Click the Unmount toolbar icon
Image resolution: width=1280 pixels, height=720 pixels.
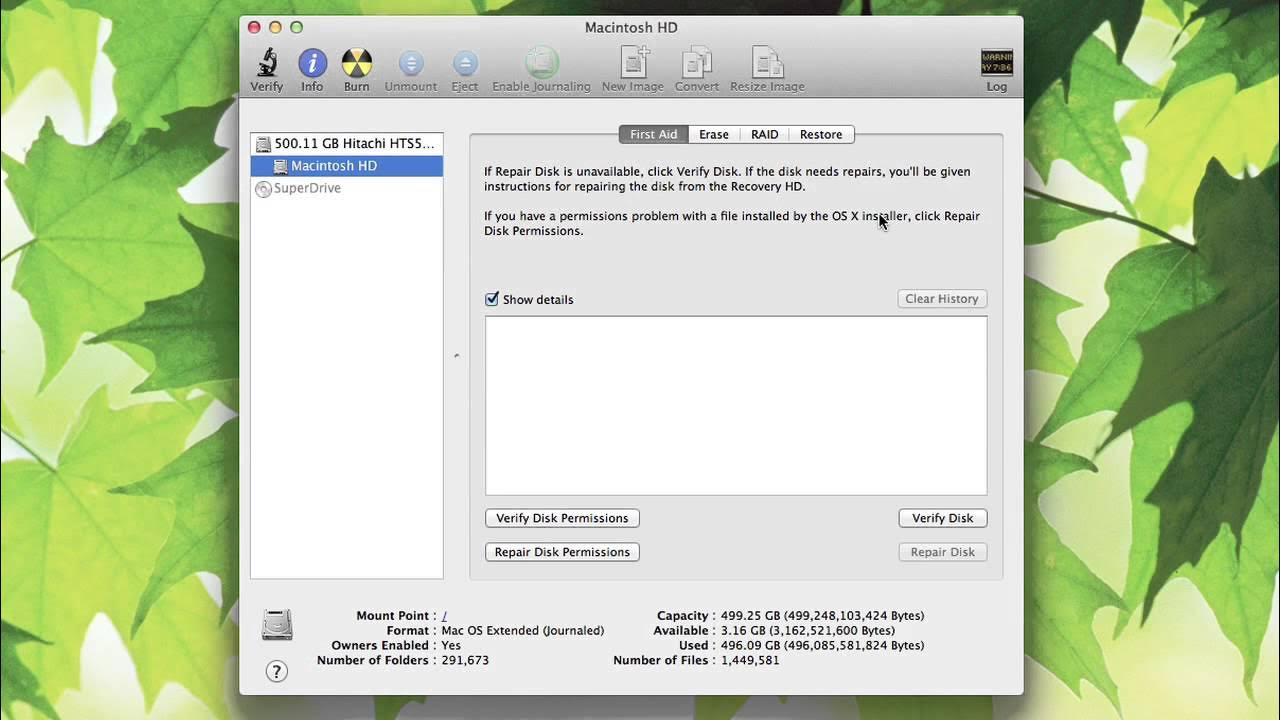[411, 63]
